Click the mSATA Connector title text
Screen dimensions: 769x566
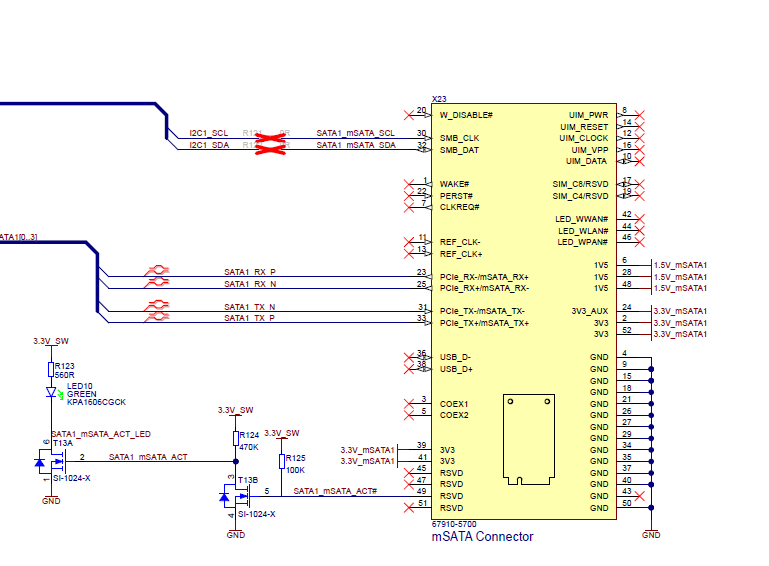pyautogui.click(x=482, y=537)
